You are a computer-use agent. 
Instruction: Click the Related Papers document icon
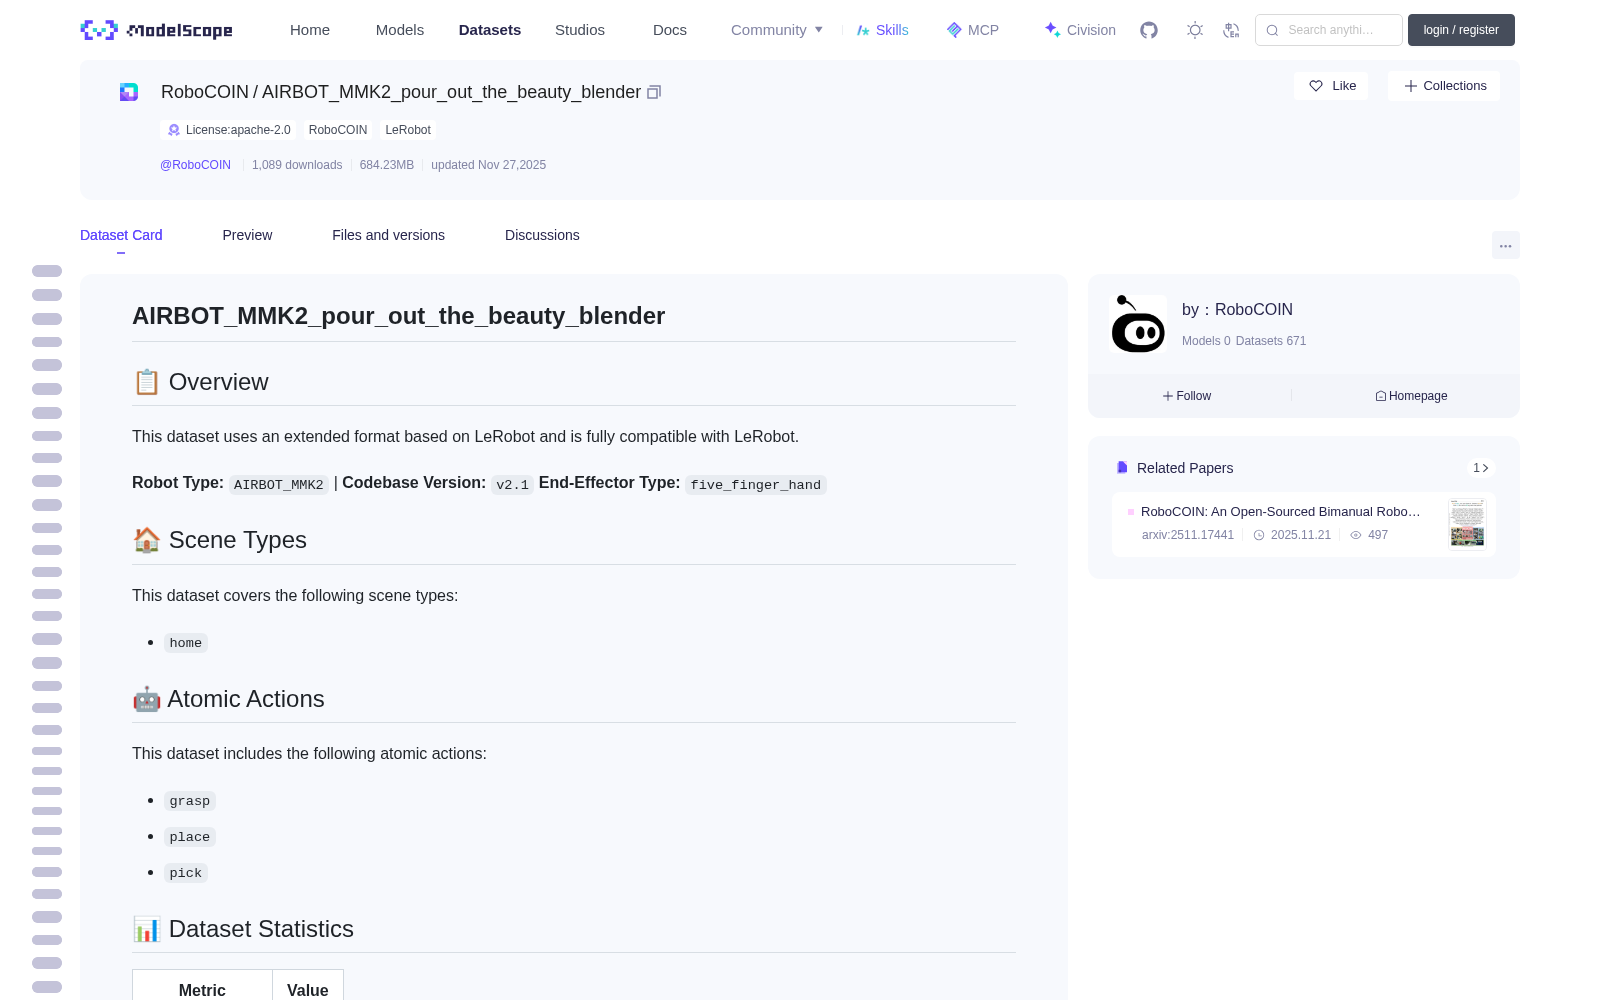click(1122, 468)
